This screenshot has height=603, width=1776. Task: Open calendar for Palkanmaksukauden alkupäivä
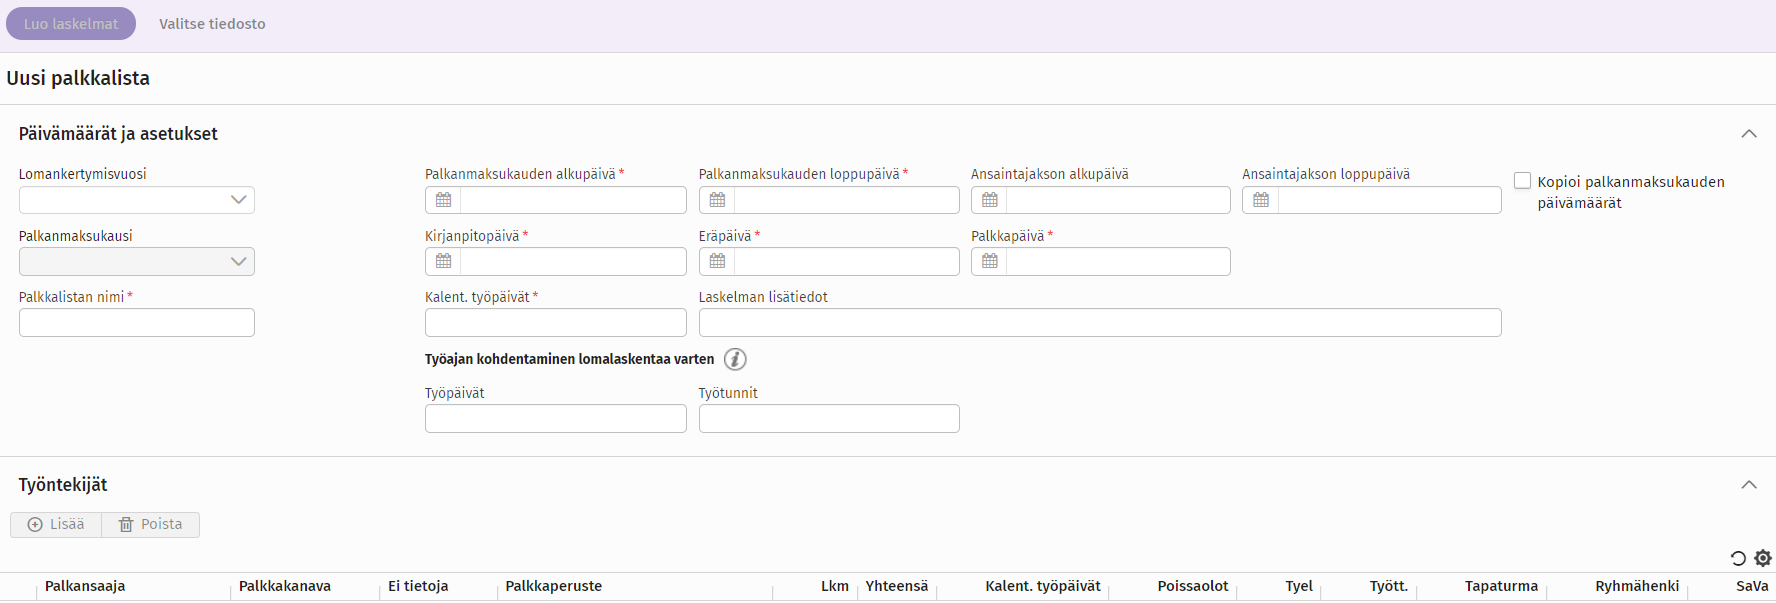[x=443, y=200]
